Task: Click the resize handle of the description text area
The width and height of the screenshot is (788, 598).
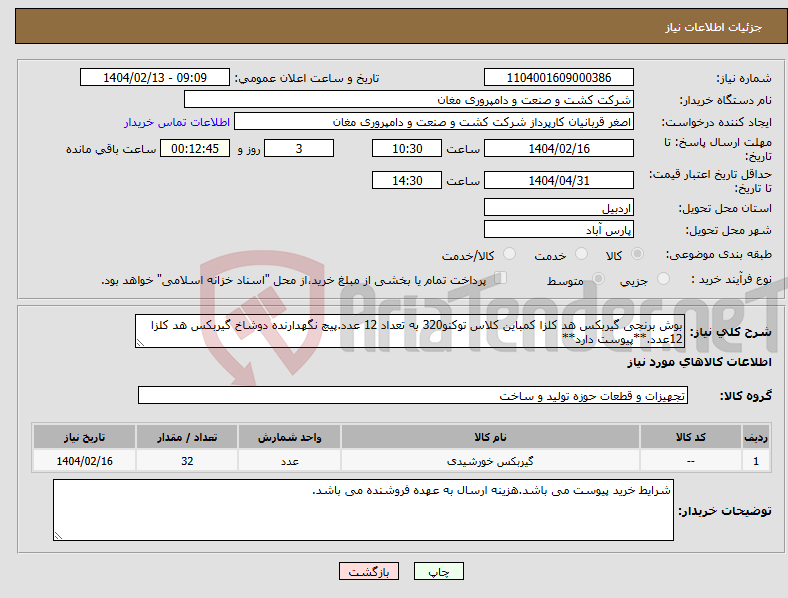Action: [x=140, y=343]
